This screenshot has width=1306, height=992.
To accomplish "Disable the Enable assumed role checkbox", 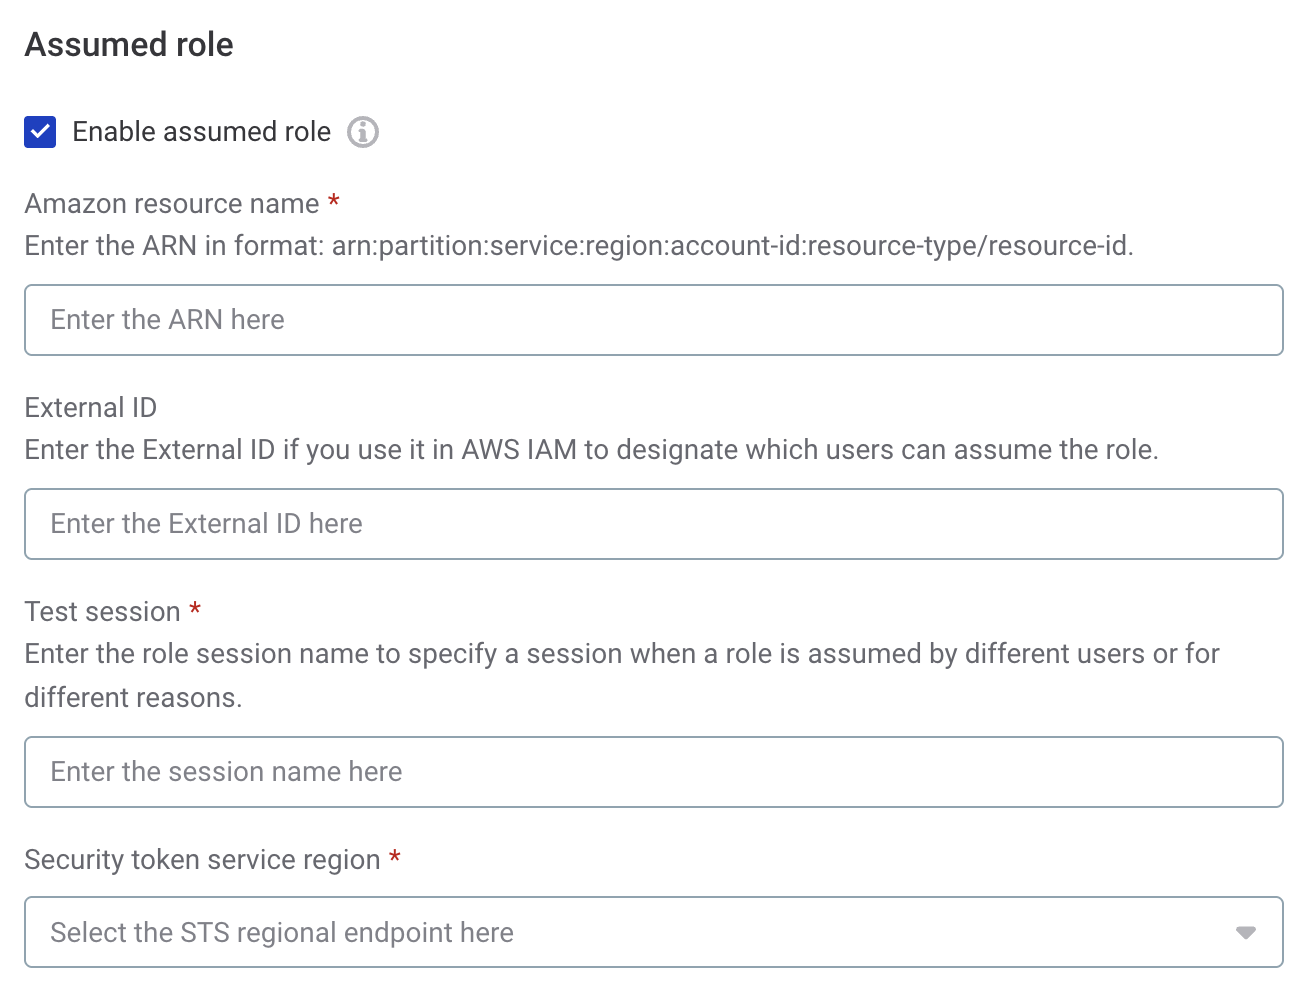I will coord(40,131).
